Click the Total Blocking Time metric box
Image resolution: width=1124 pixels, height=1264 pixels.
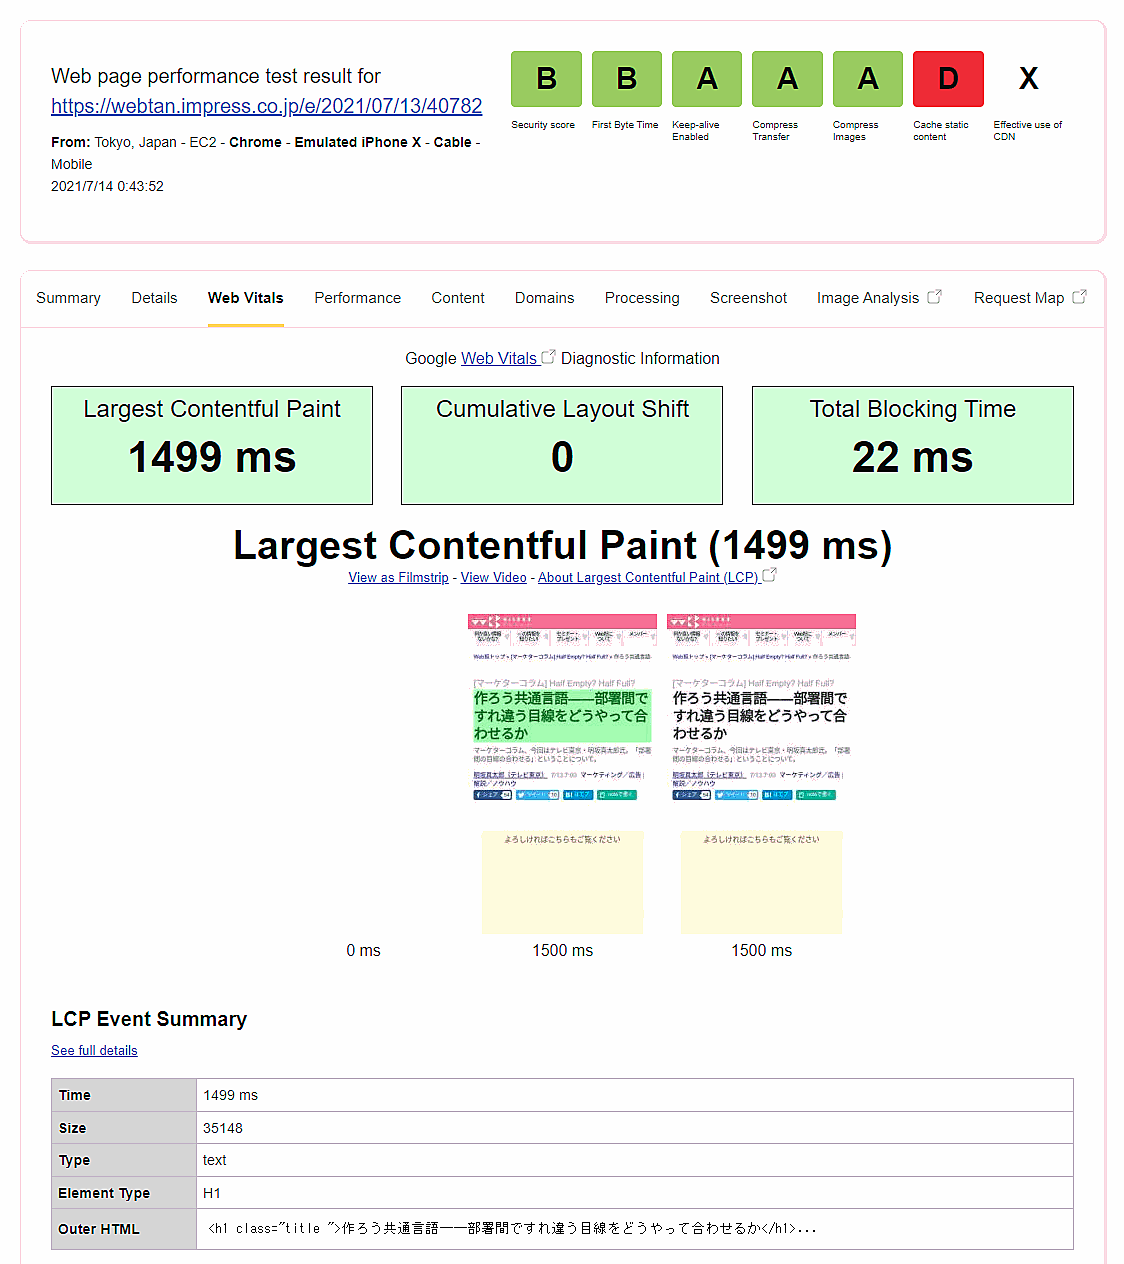912,445
